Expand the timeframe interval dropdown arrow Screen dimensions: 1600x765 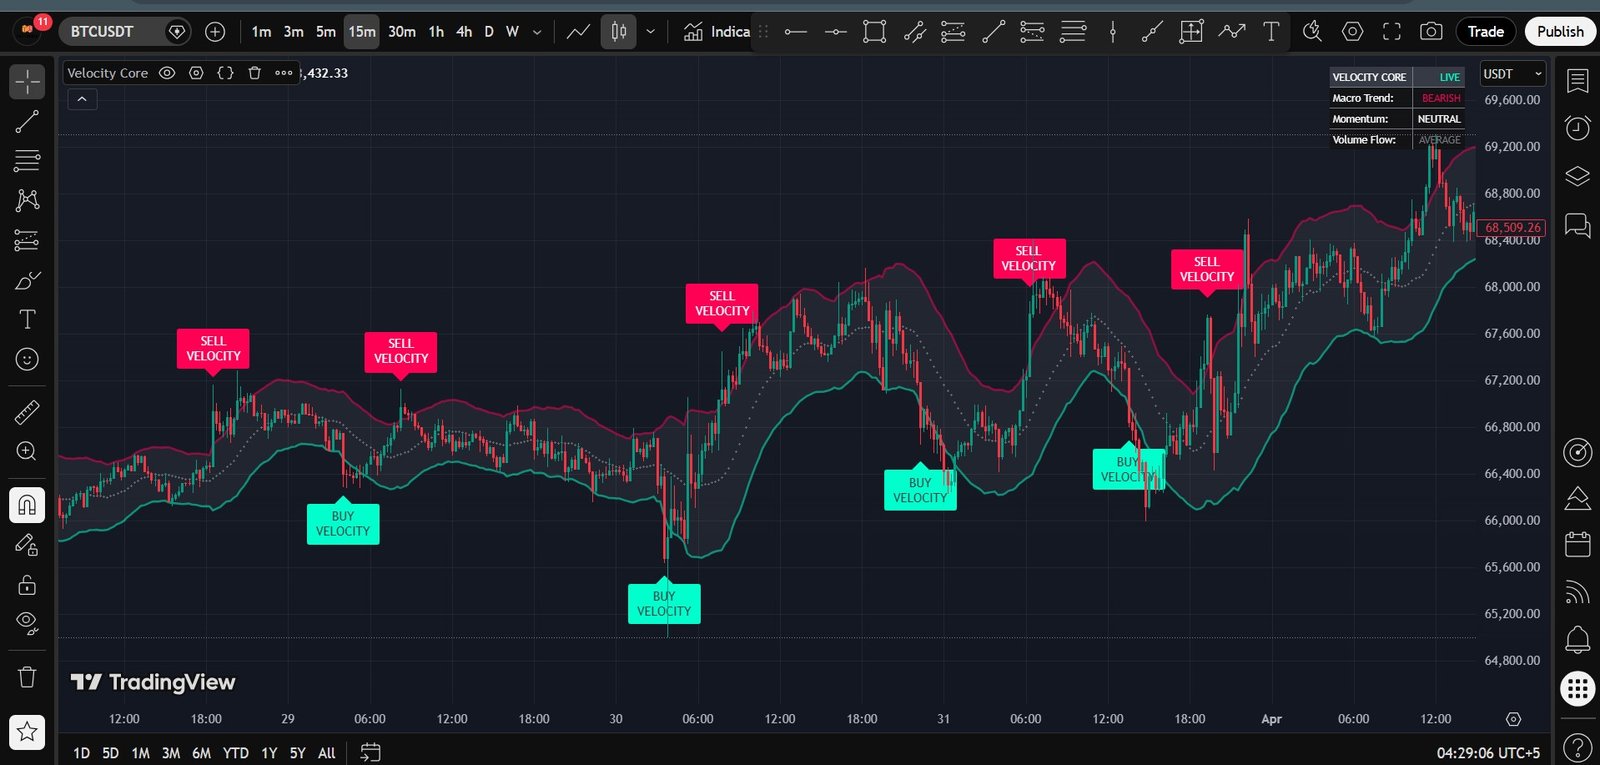[x=537, y=32]
